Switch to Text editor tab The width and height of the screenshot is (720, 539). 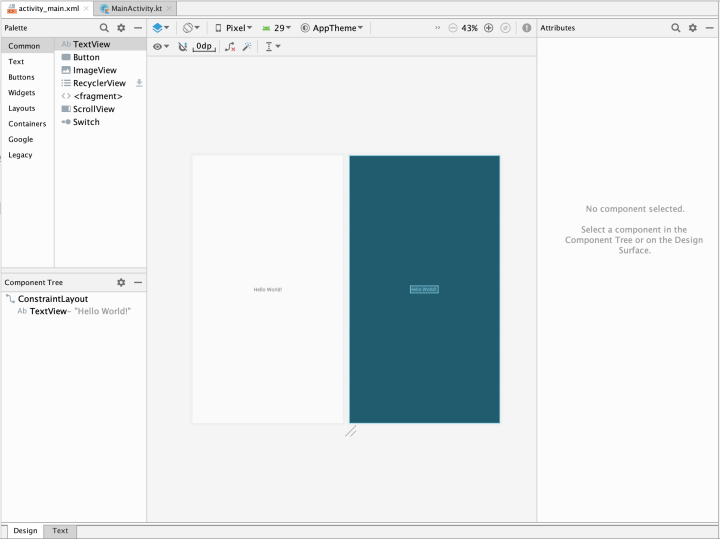click(x=60, y=531)
